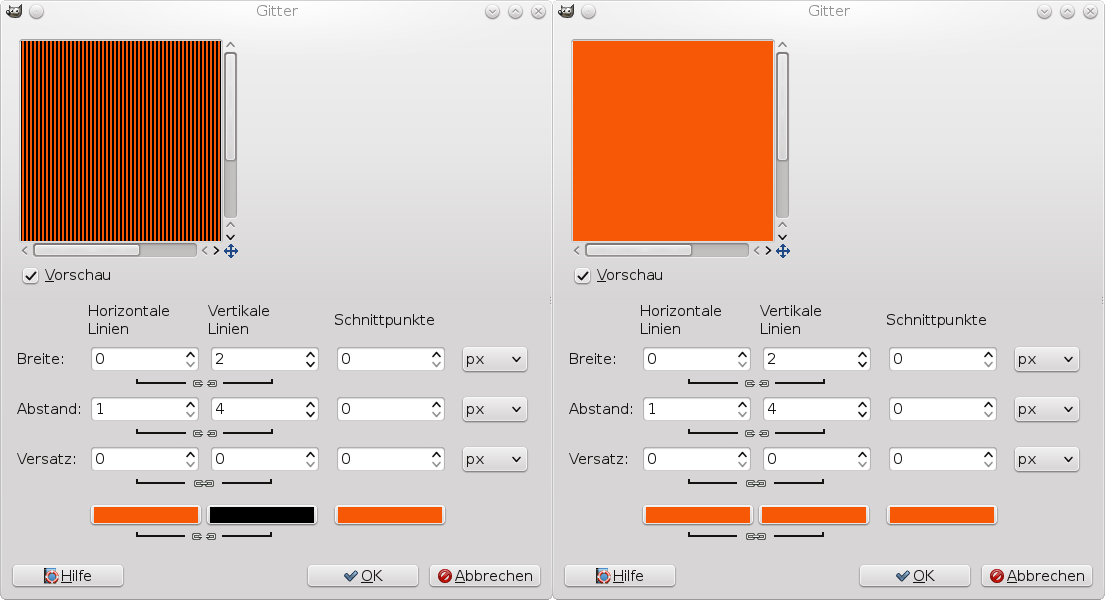Click Abbrechen in left Gitter dialog
Viewport: 1105px width, 600px height.
pyautogui.click(x=485, y=576)
